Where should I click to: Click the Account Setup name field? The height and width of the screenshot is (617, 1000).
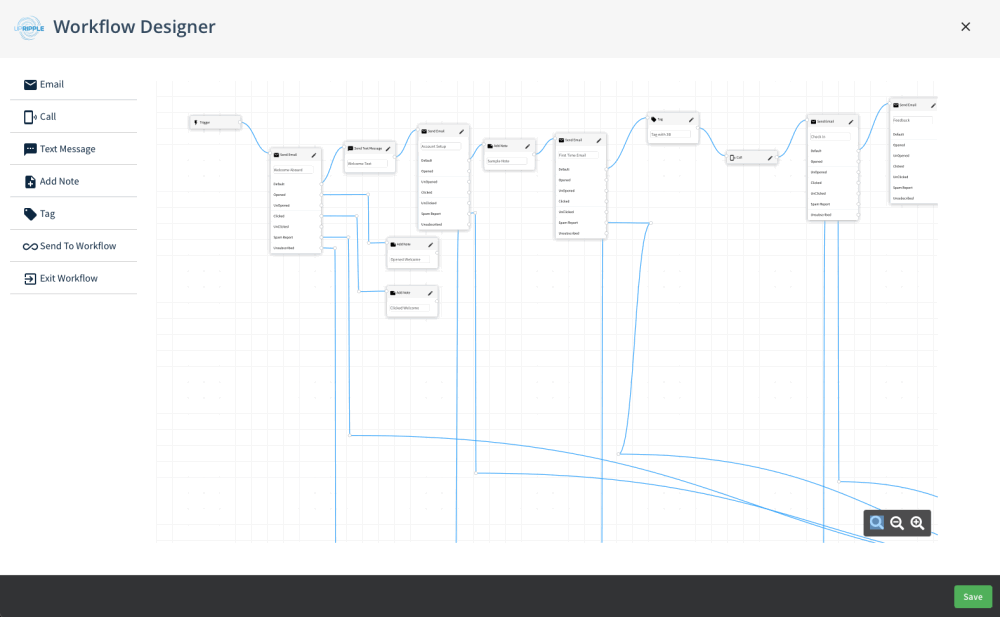pyautogui.click(x=440, y=146)
